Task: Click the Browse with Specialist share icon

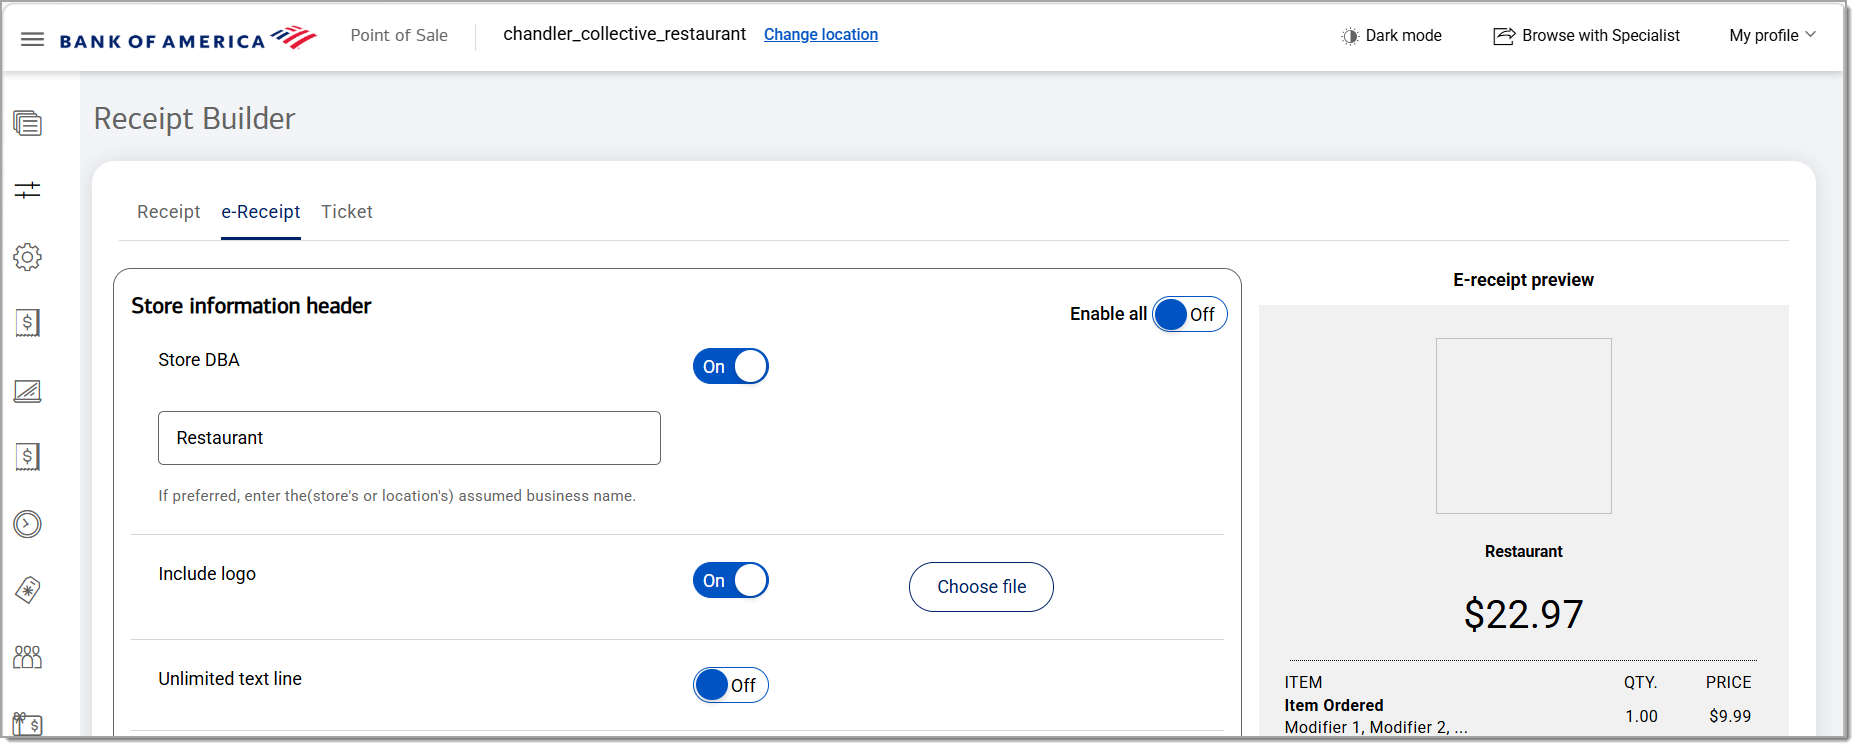Action: pos(1504,36)
